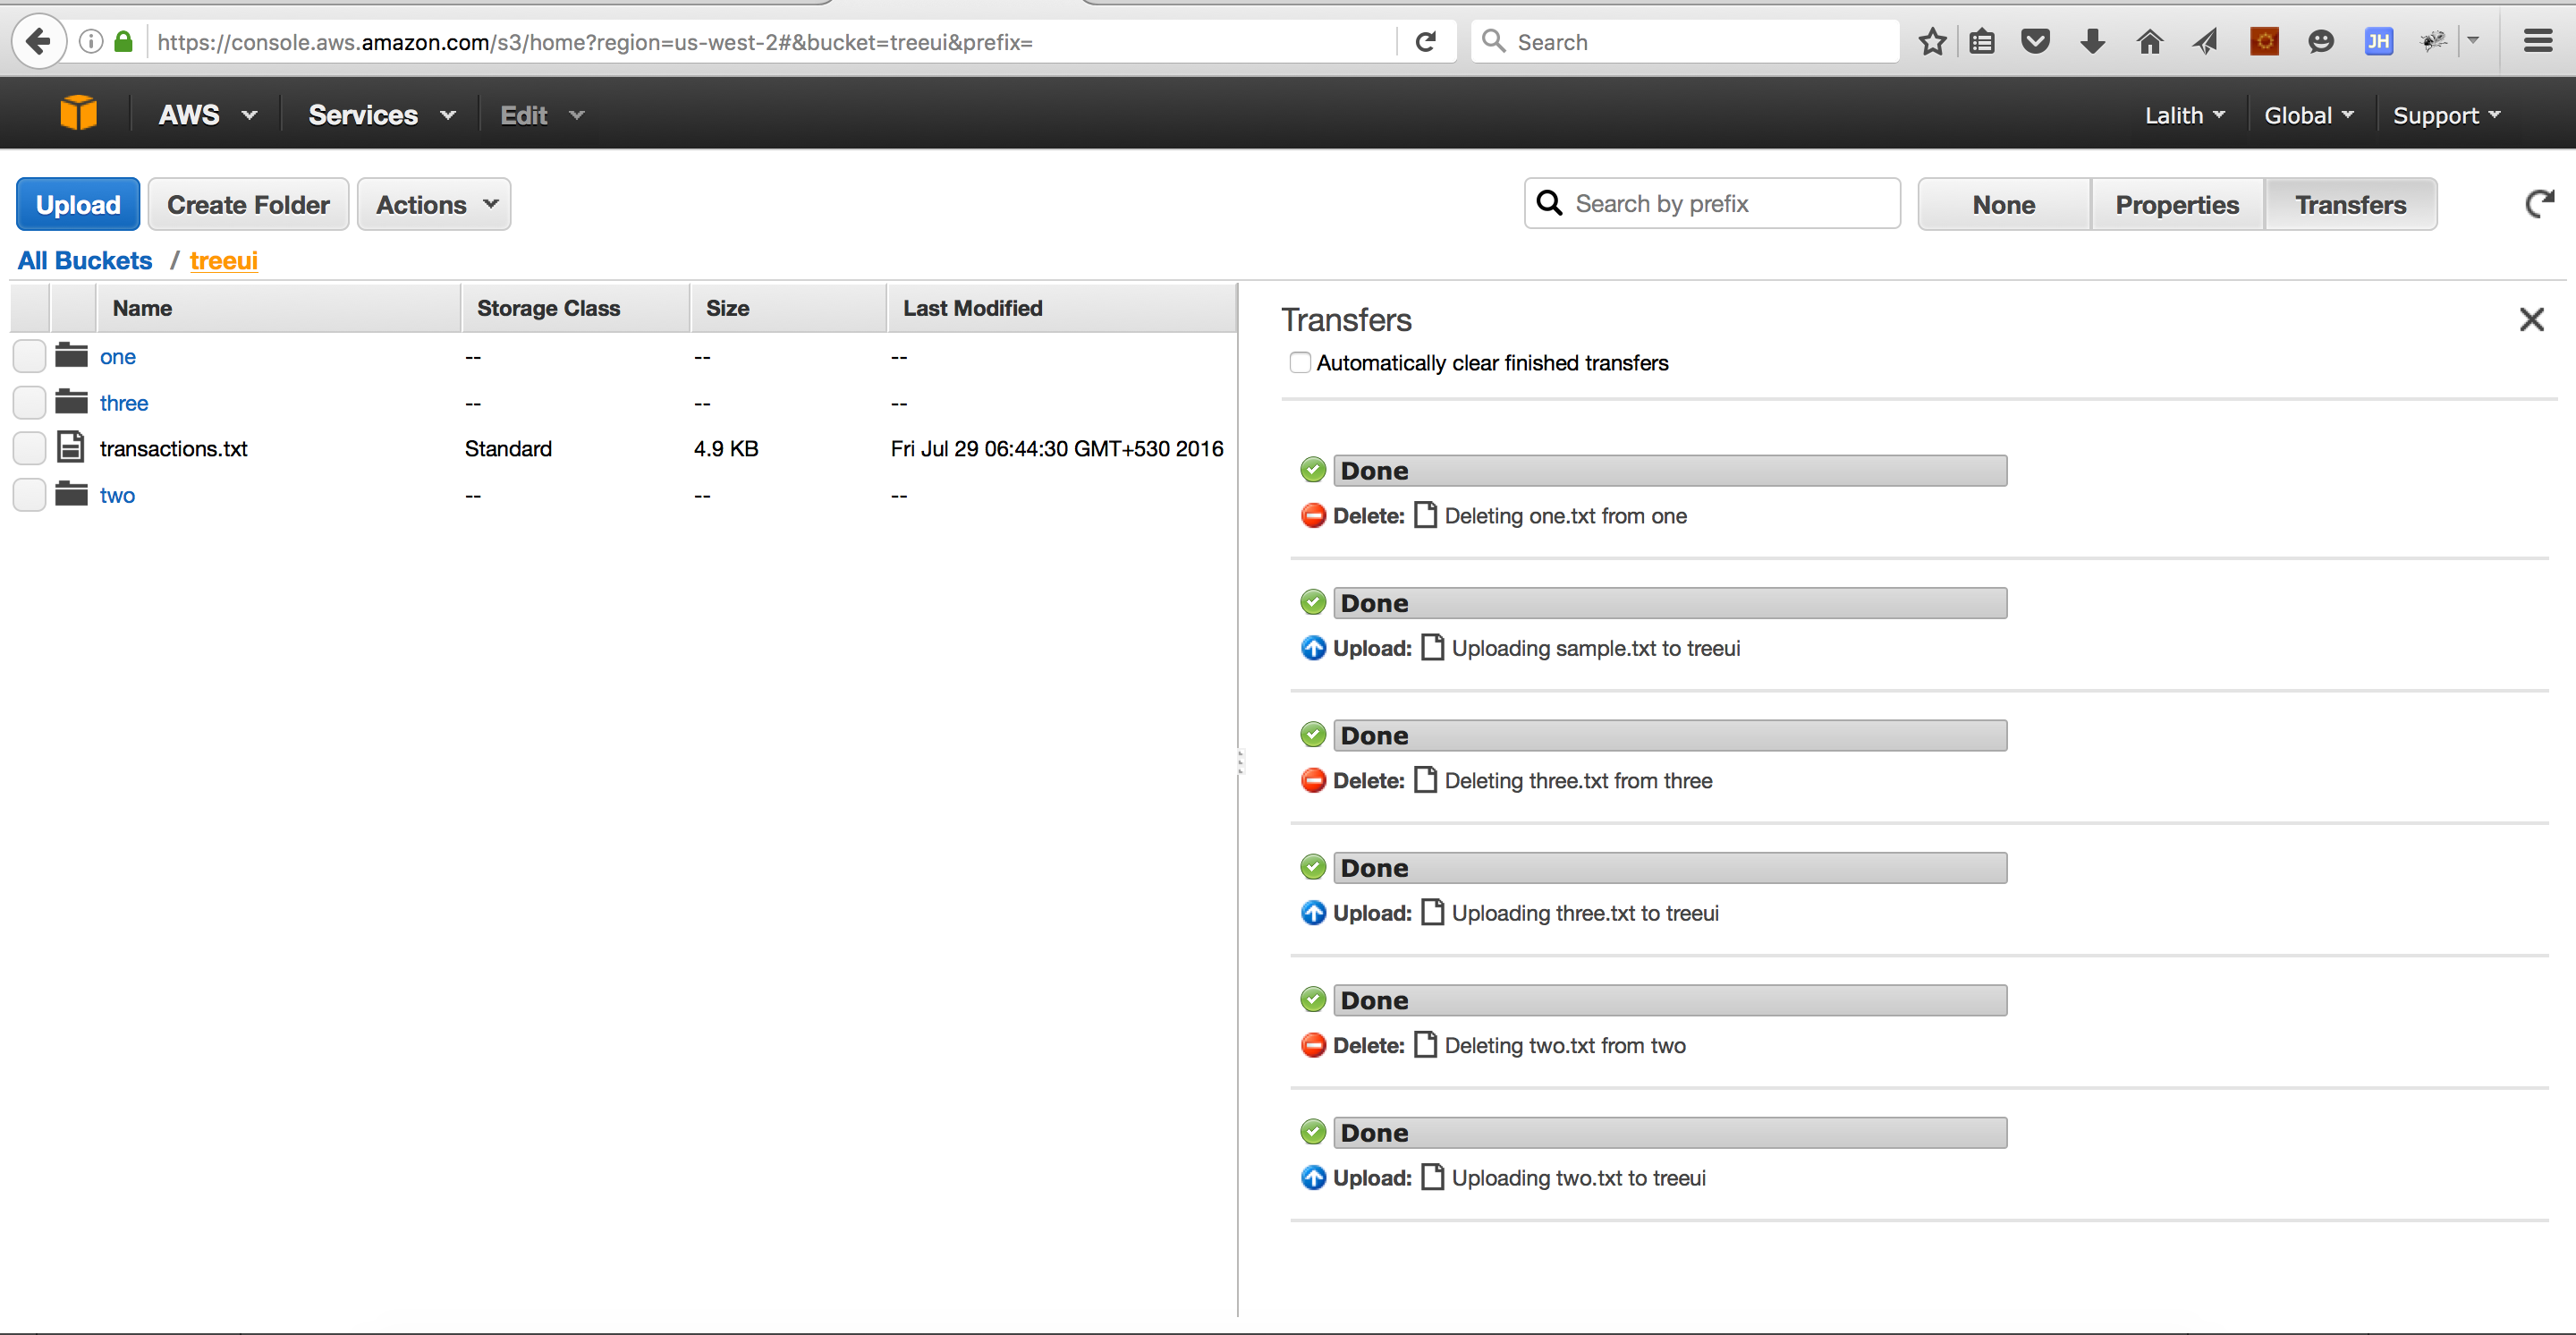Screen dimensions: 2576x1335
Task: Click Done progress bar for Uploading two.txt
Action: (1669, 1132)
